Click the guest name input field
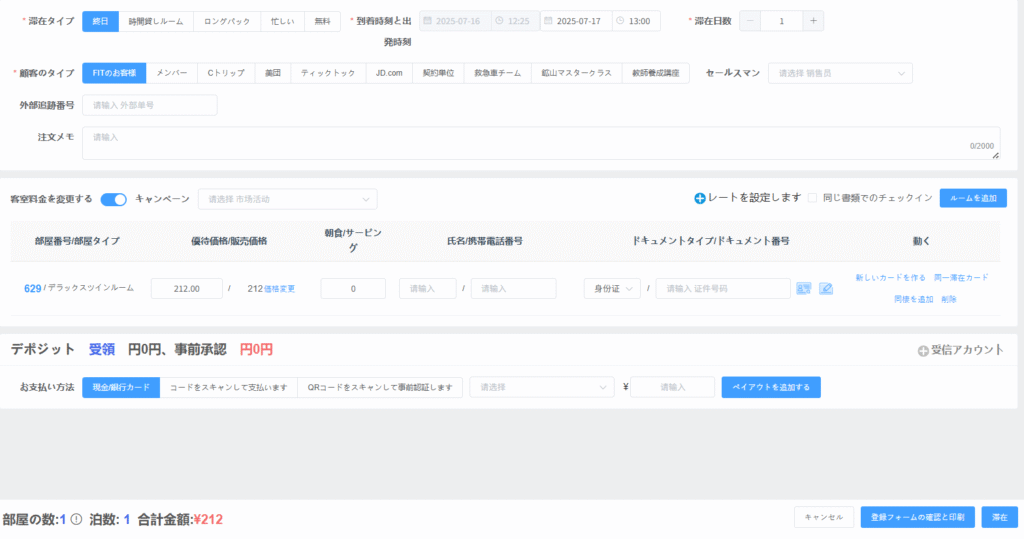 pyautogui.click(x=428, y=288)
